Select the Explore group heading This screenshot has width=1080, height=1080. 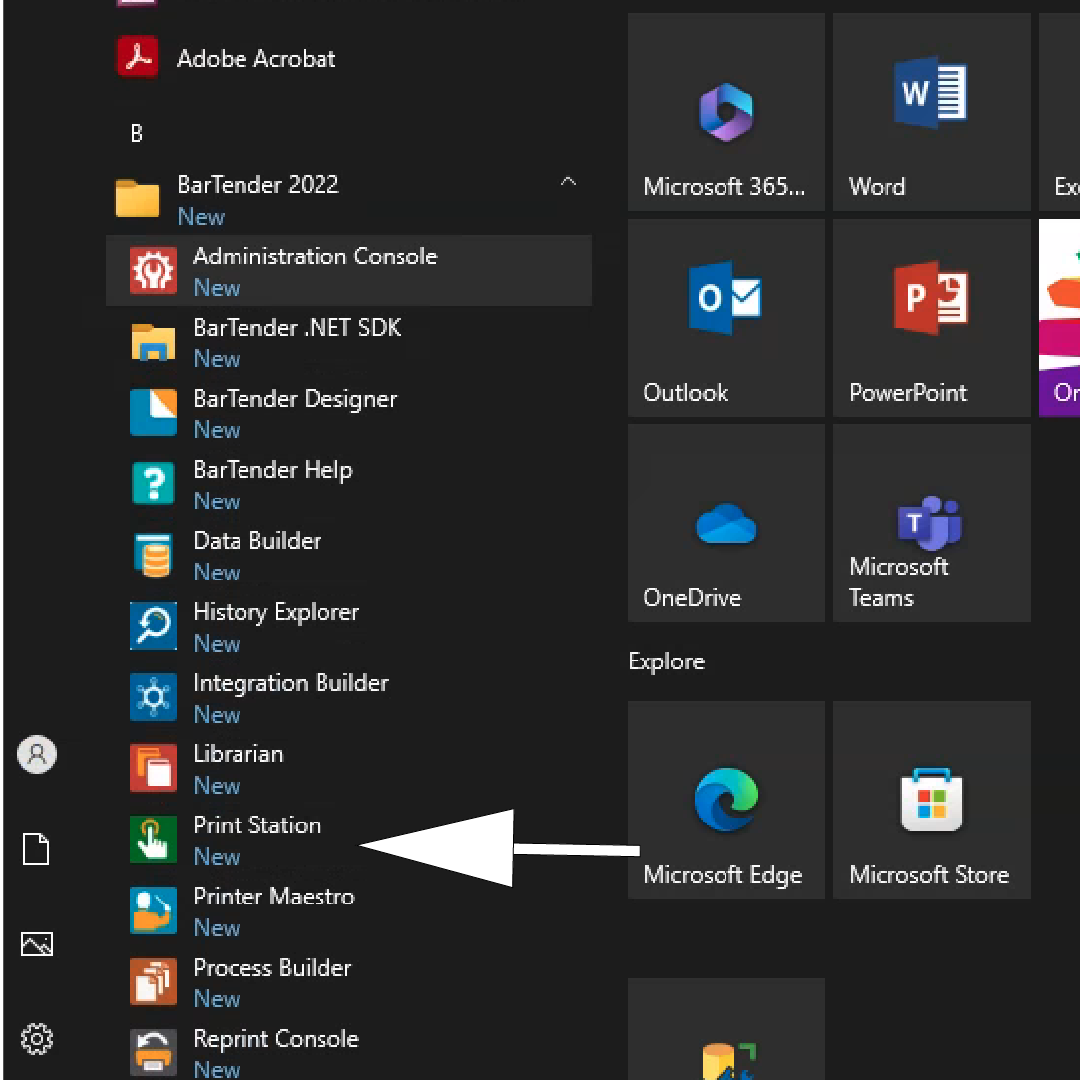pyautogui.click(x=667, y=662)
